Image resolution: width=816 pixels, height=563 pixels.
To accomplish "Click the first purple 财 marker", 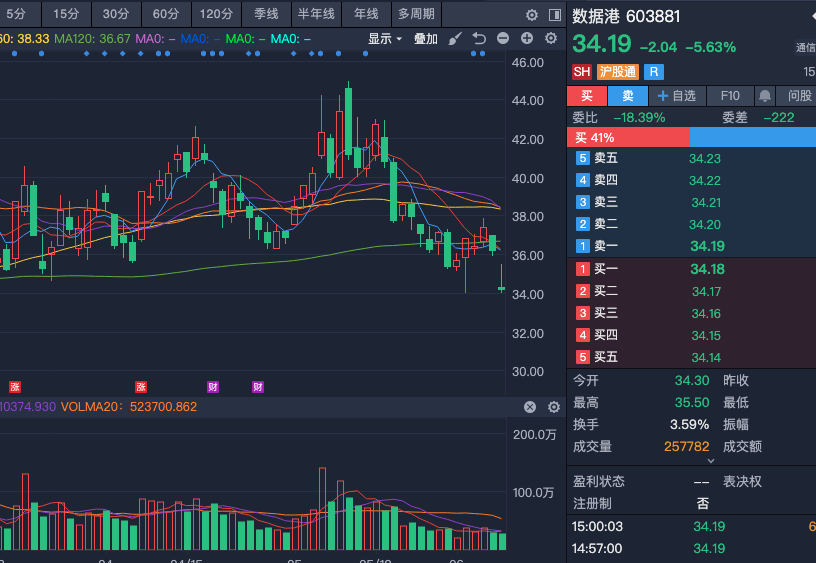I will click(x=213, y=387).
